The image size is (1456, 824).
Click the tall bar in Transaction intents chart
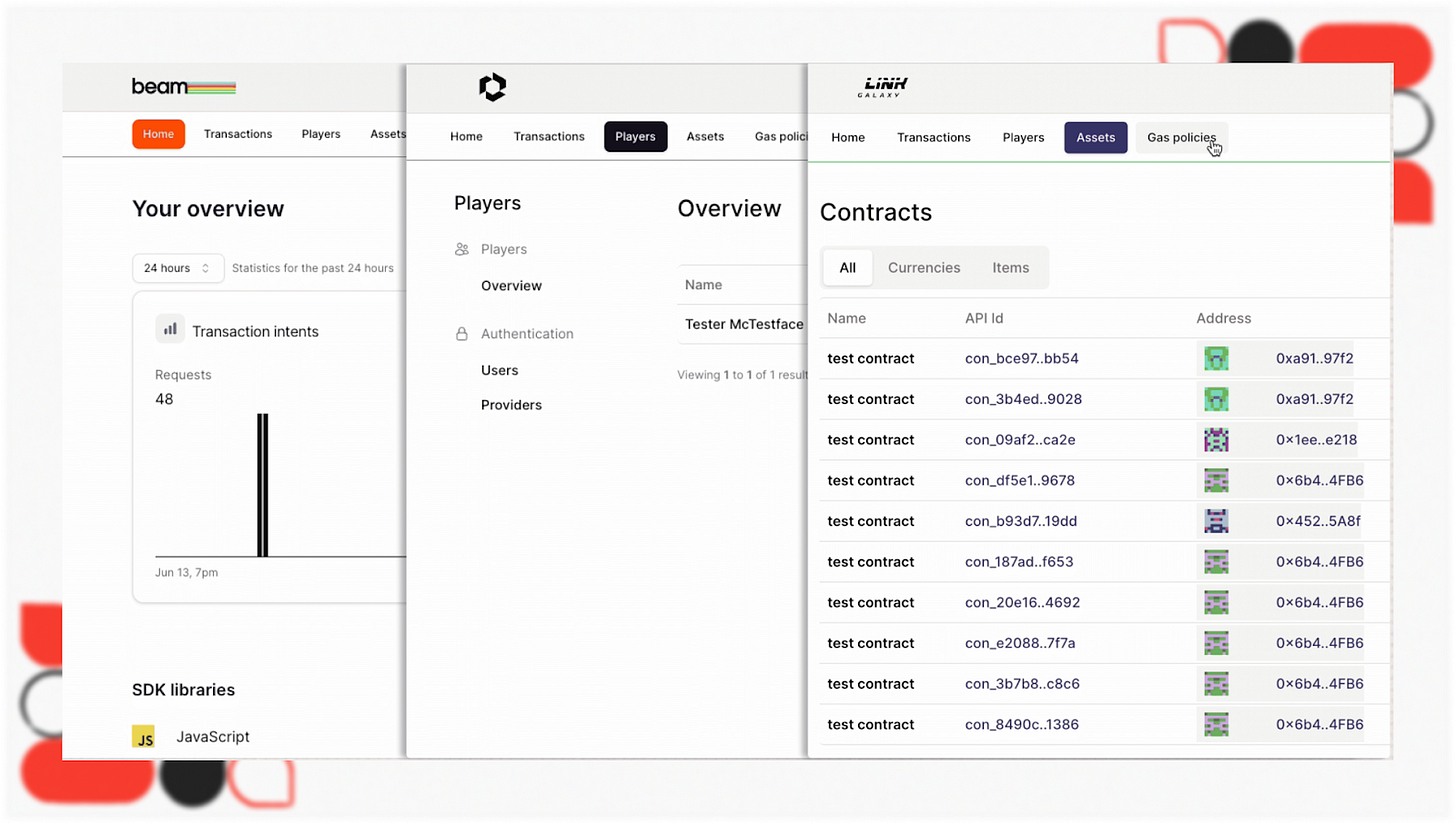tap(263, 485)
